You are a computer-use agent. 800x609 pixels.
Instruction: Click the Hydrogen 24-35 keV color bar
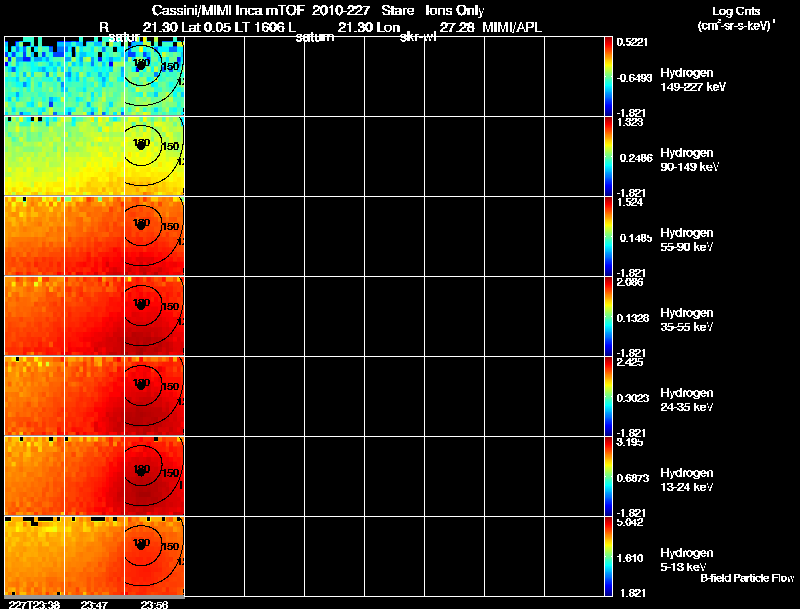(608, 396)
